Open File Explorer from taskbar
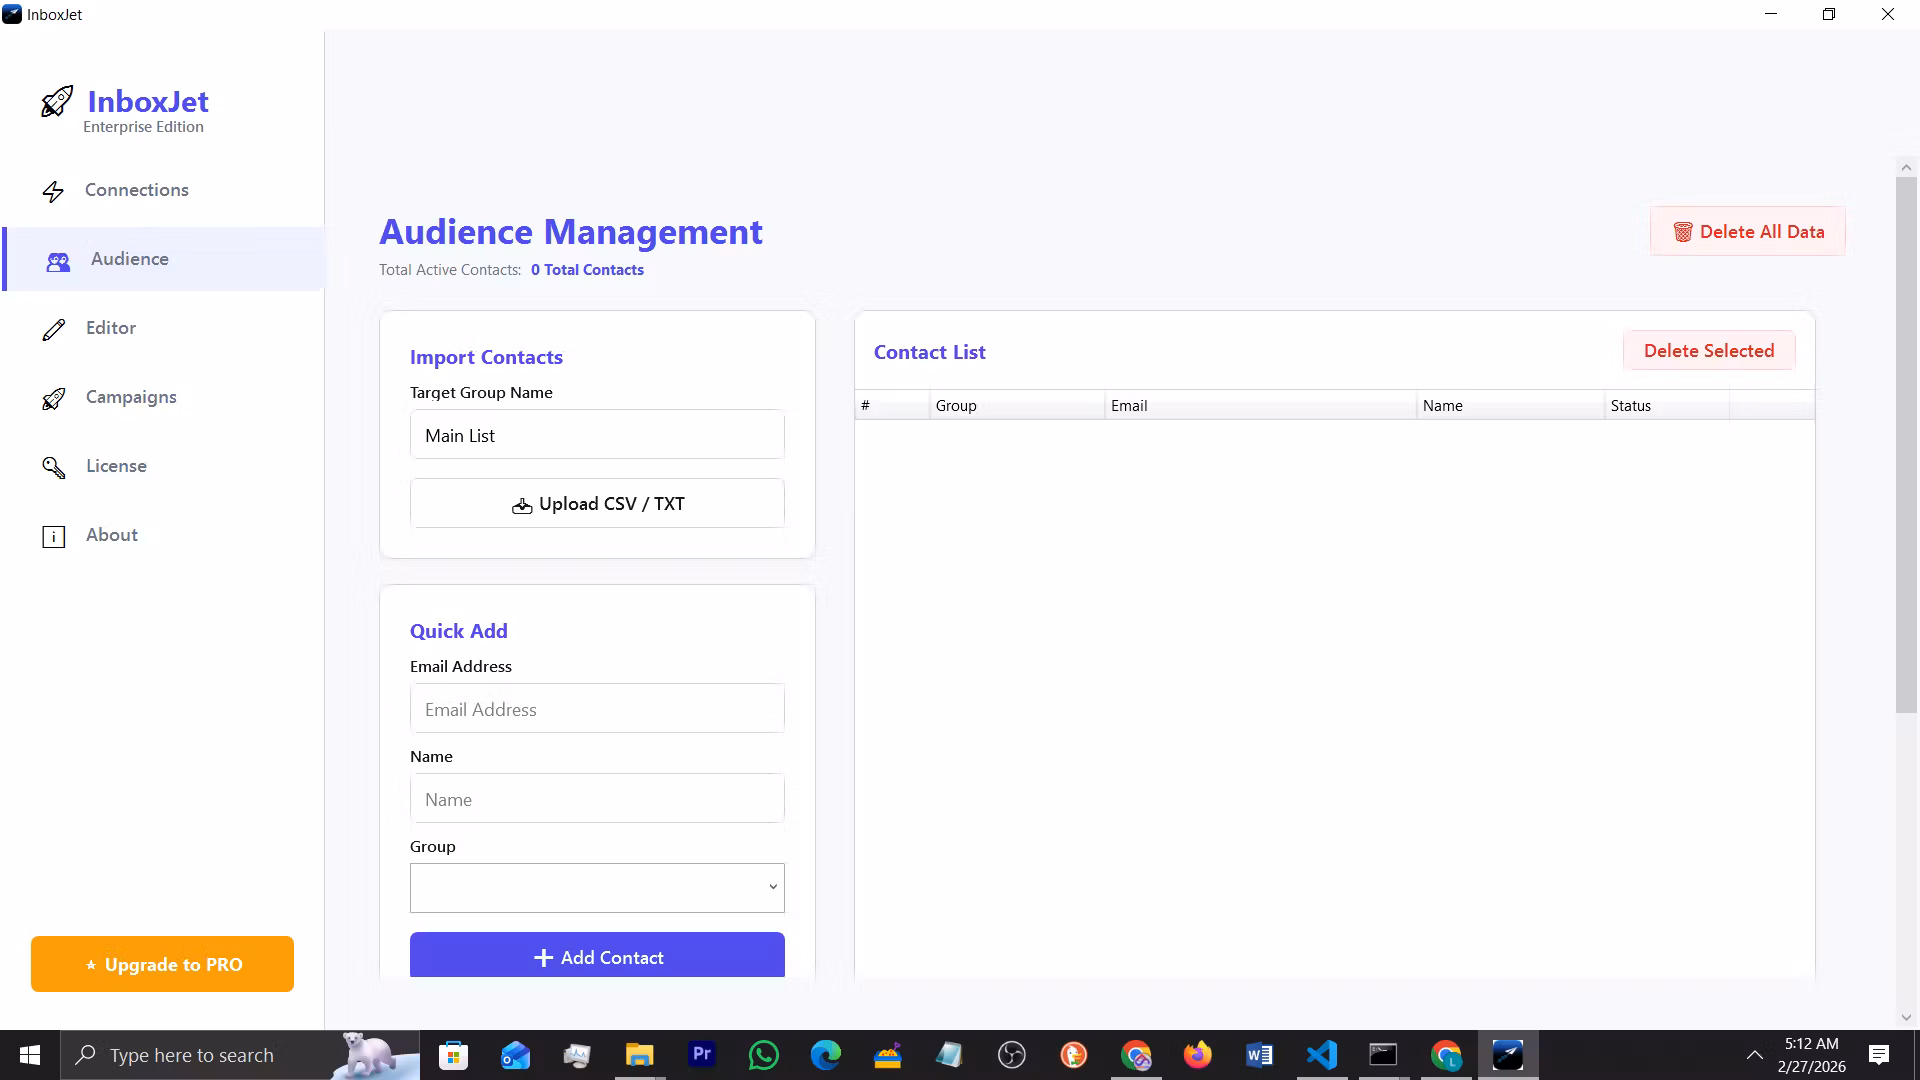Image resolution: width=1920 pixels, height=1080 pixels. (x=639, y=1055)
